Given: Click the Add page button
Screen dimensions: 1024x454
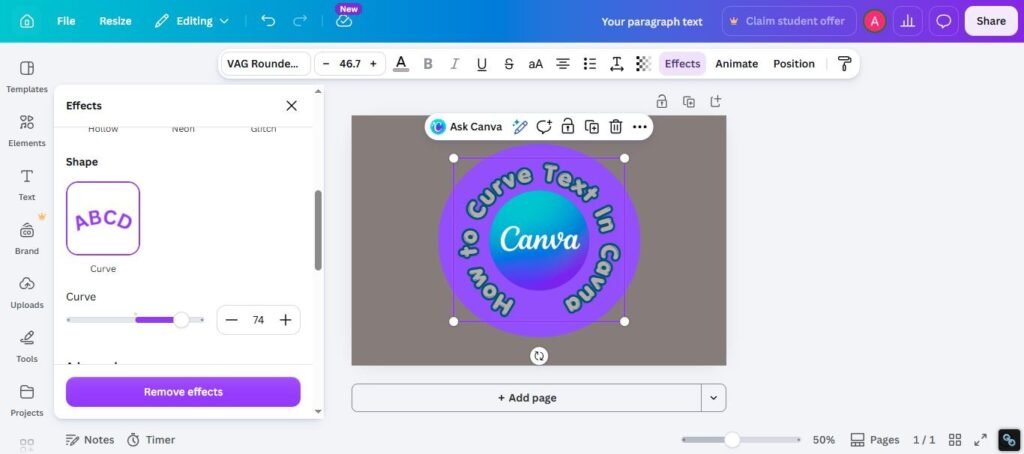Looking at the screenshot, I should click(526, 398).
